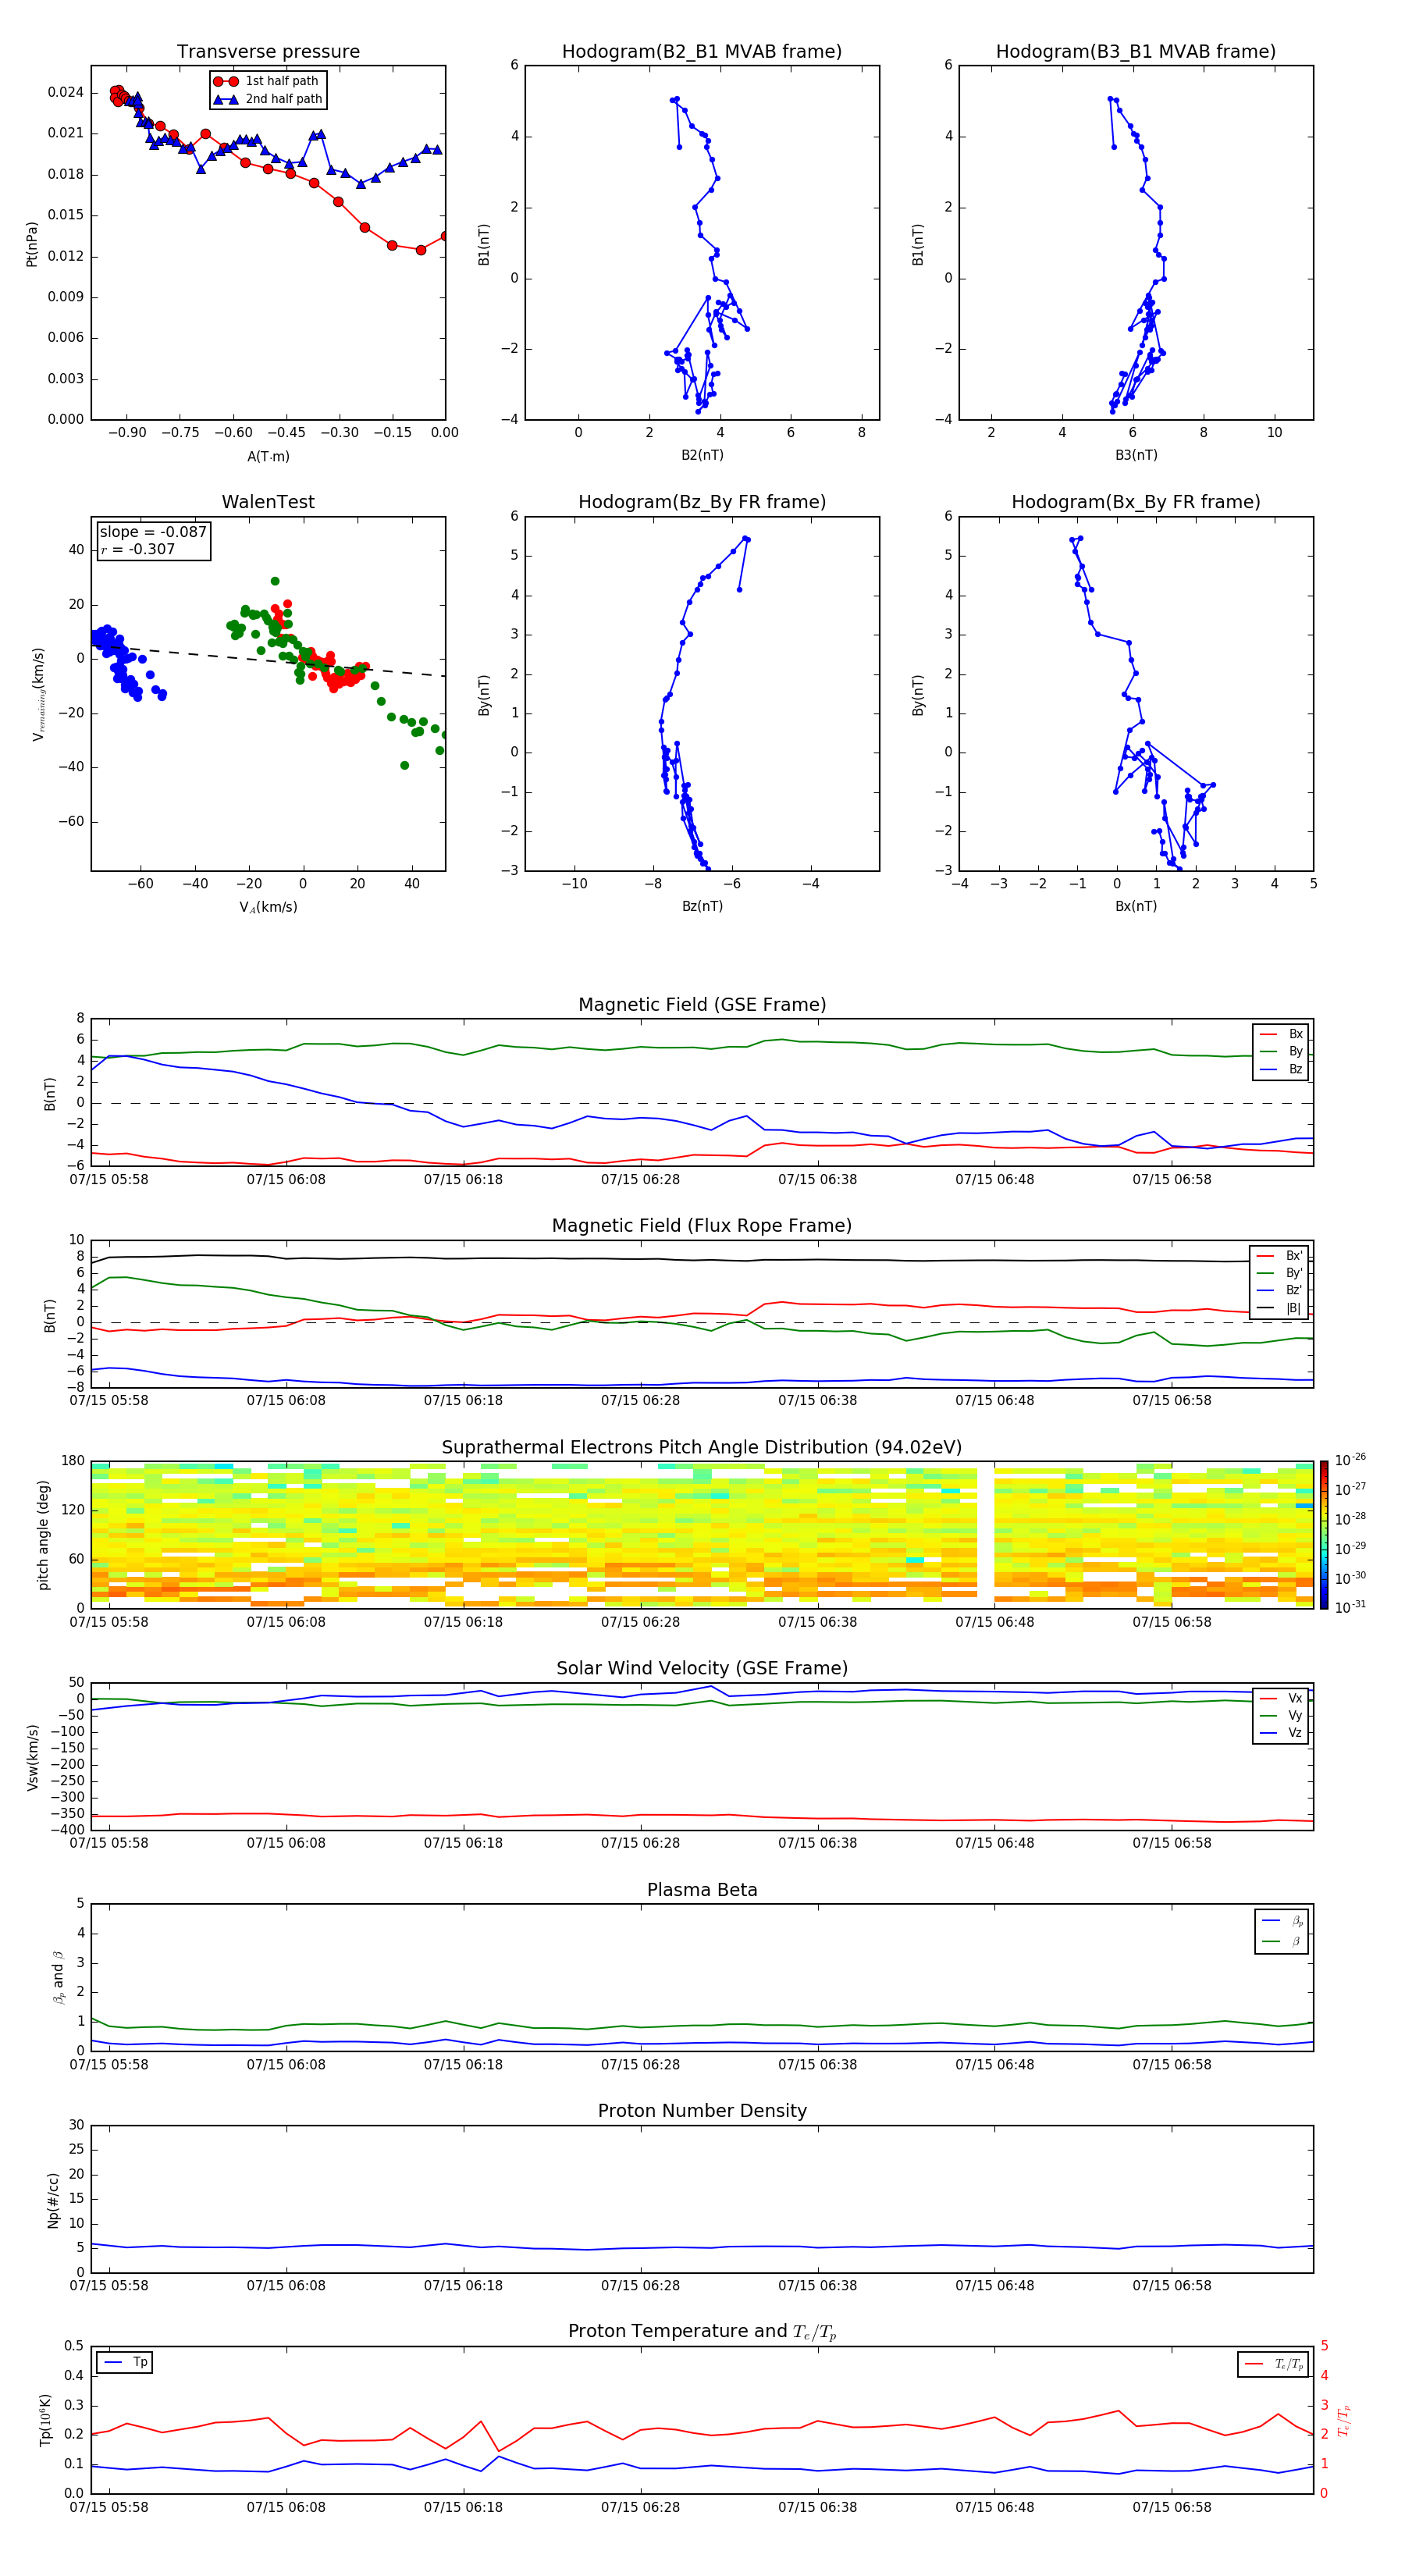Click the 'Proton Temperature and Te/Tp' title

702,2331
